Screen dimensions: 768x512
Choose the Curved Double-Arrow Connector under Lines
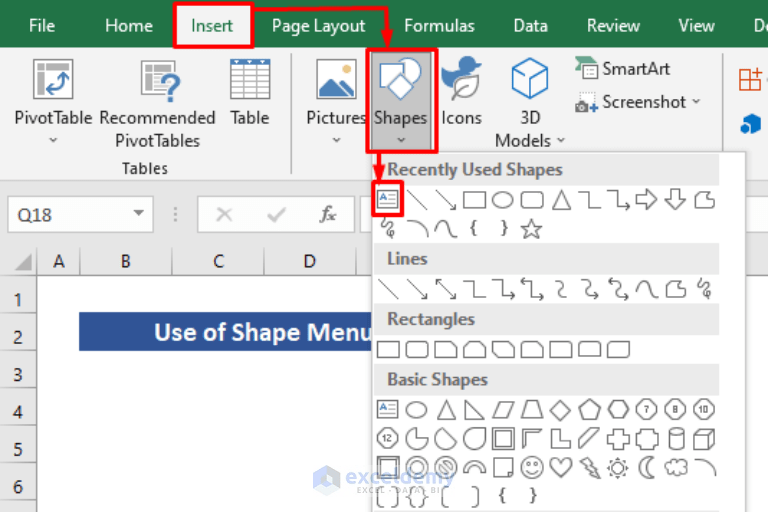coord(618,289)
